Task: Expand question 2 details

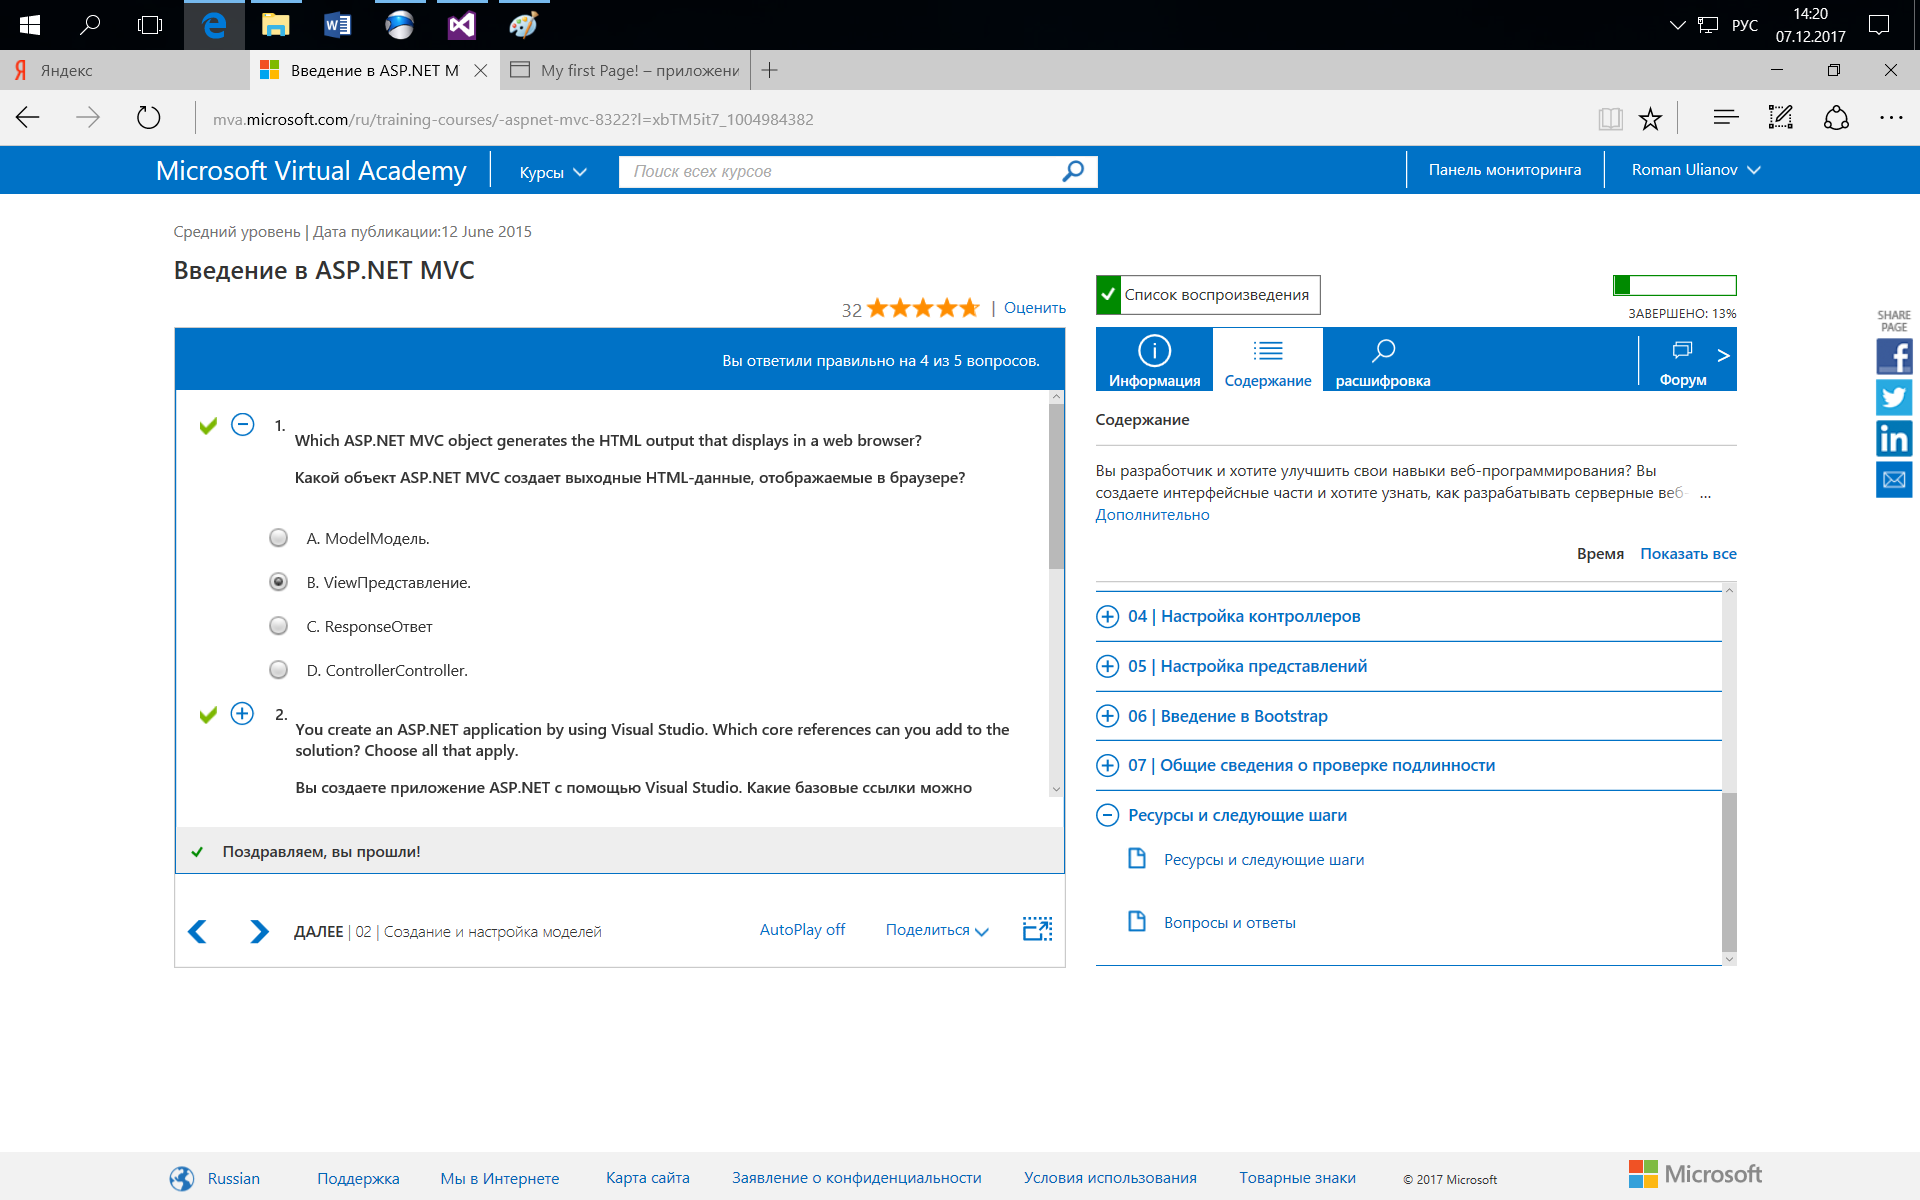Action: tap(243, 713)
